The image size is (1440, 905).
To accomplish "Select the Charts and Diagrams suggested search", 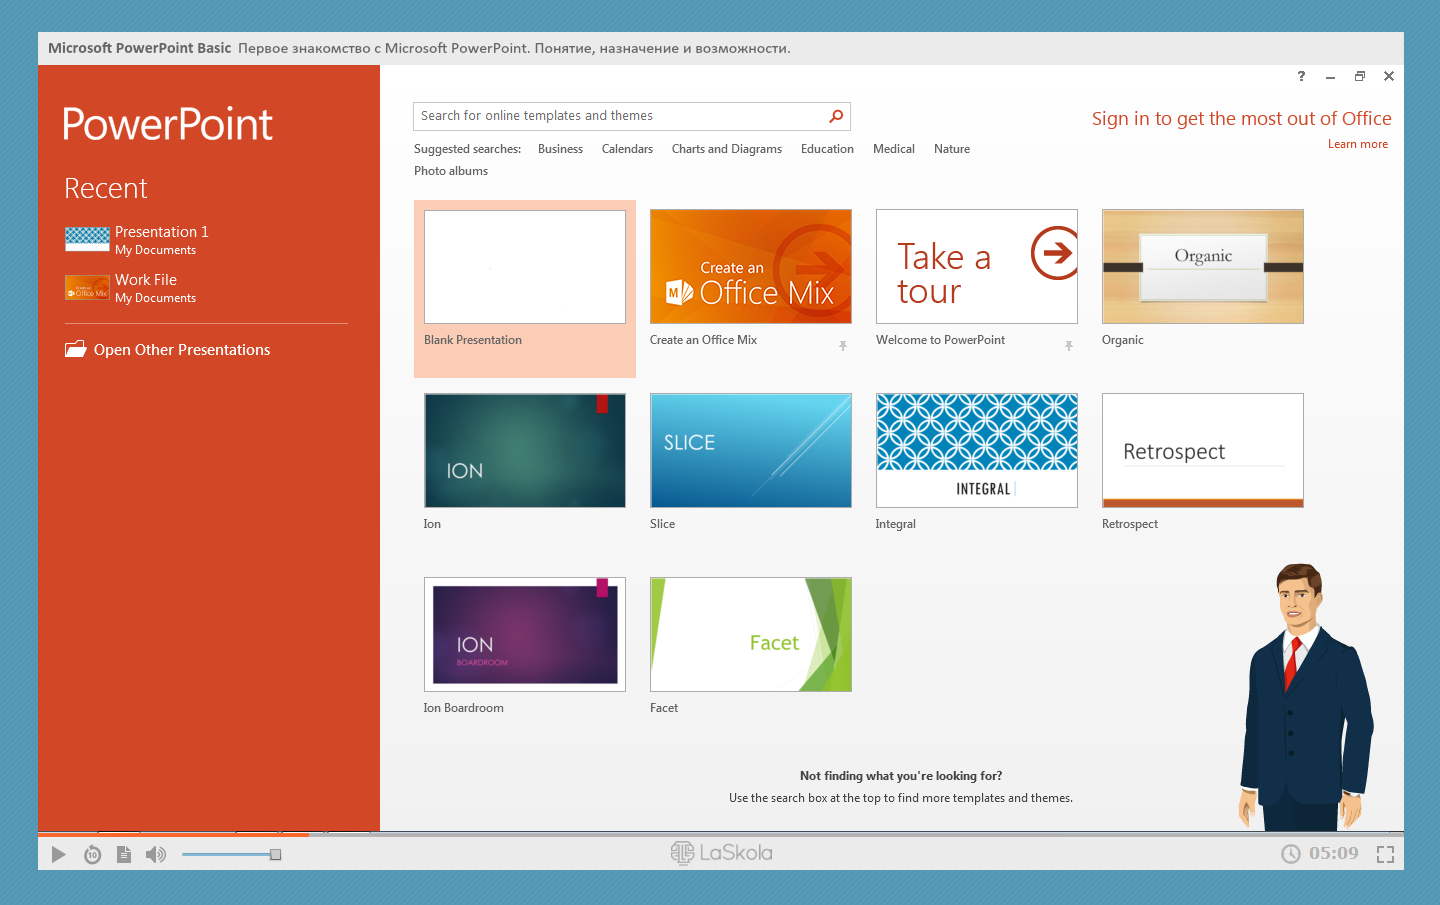I will pos(726,149).
